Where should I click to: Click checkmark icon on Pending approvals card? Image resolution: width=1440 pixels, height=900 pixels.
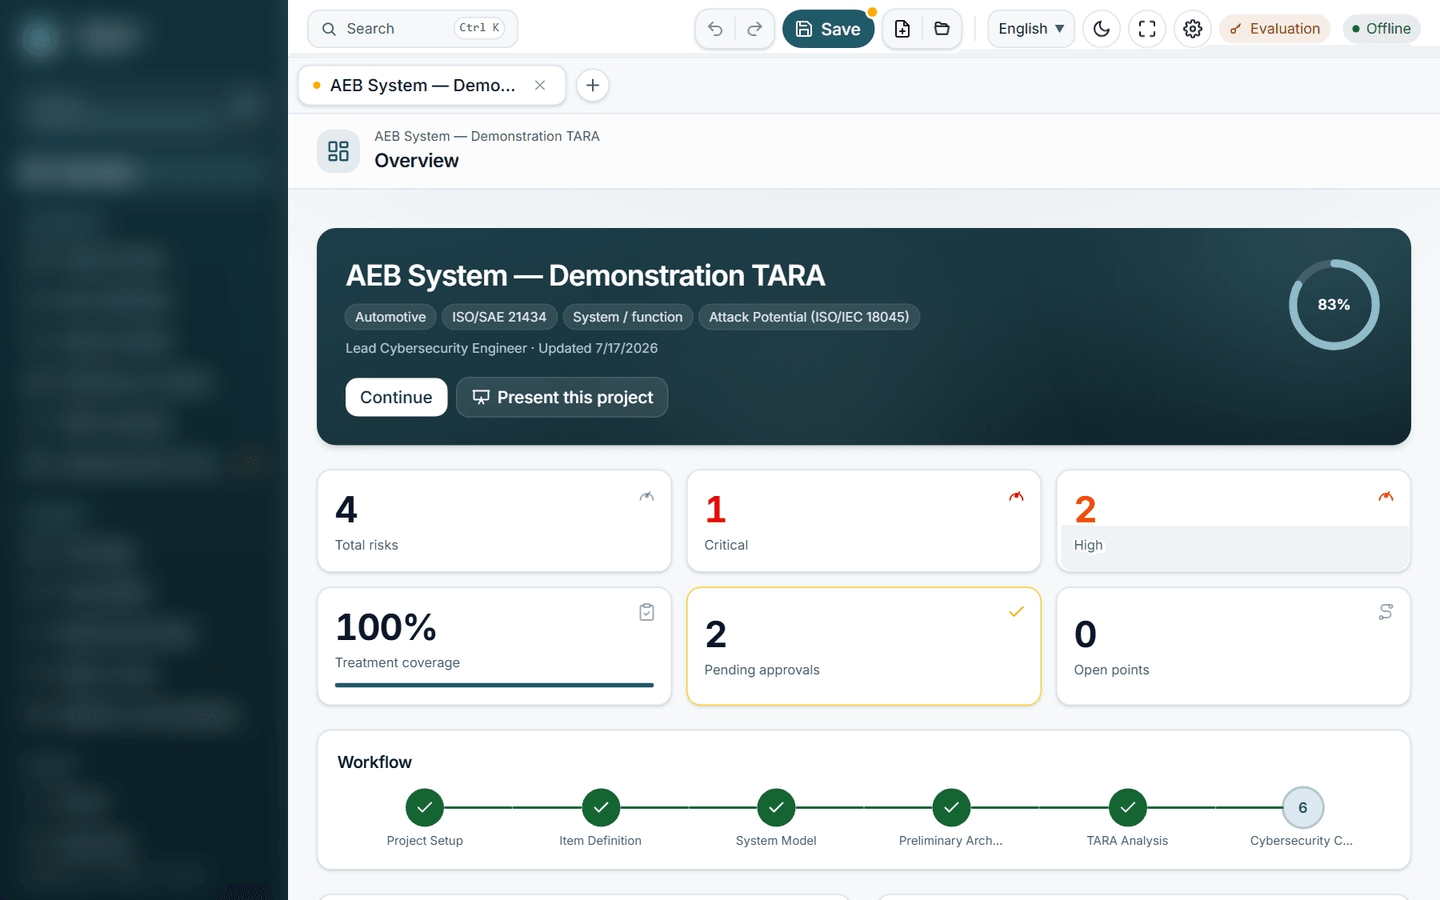pyautogui.click(x=1016, y=612)
